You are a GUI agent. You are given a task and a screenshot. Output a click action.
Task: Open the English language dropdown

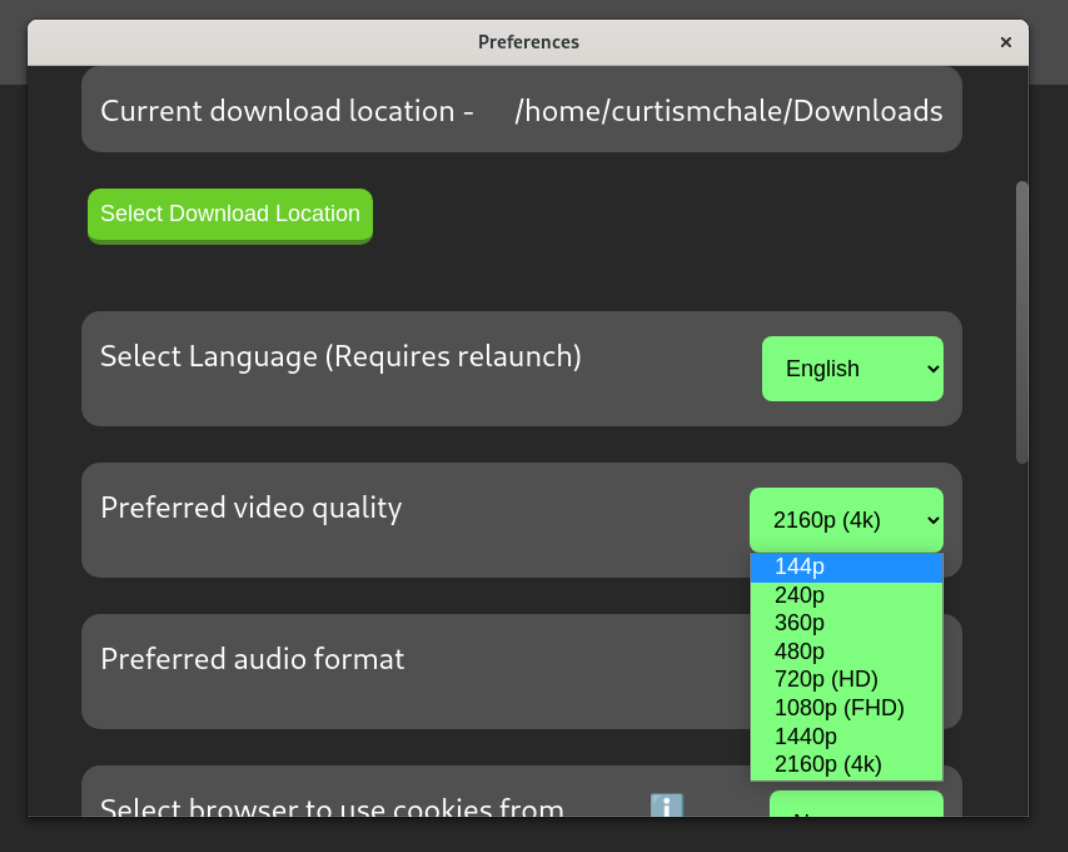tap(852, 369)
